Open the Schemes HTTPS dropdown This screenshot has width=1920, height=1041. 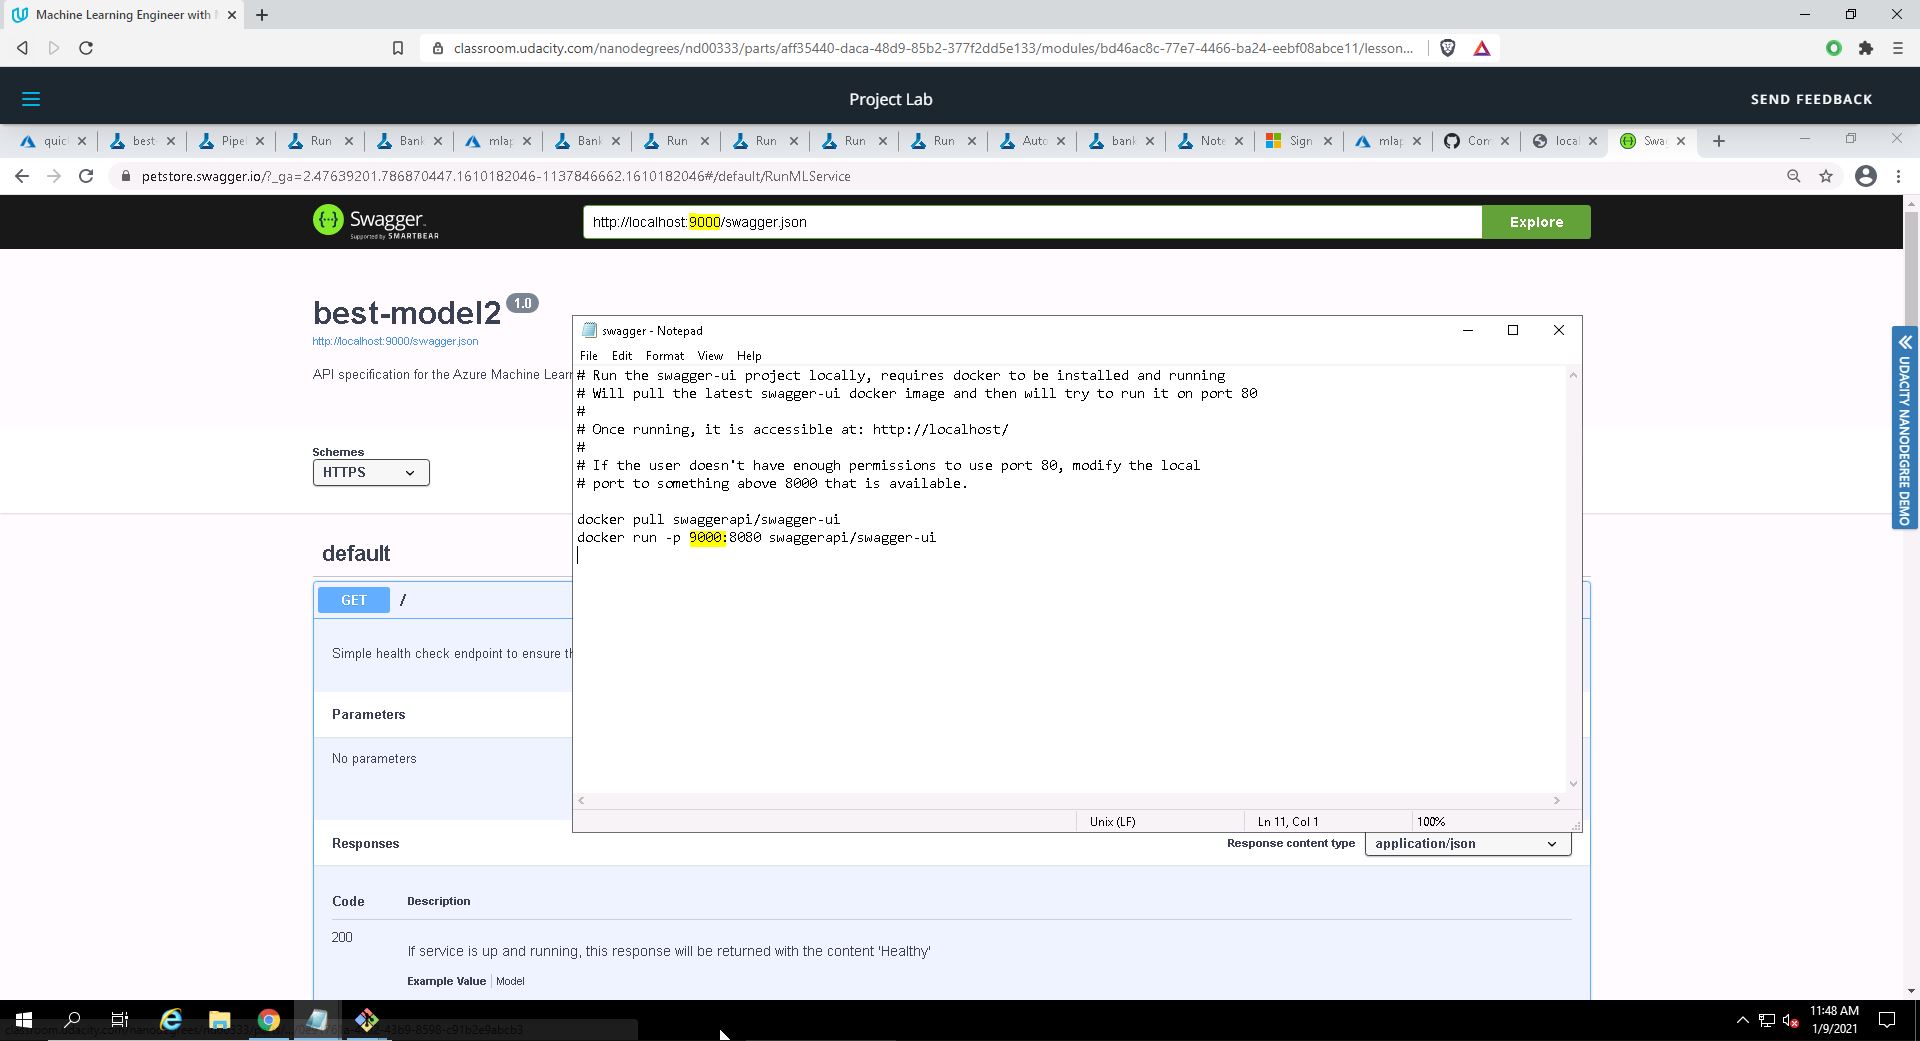pos(371,472)
